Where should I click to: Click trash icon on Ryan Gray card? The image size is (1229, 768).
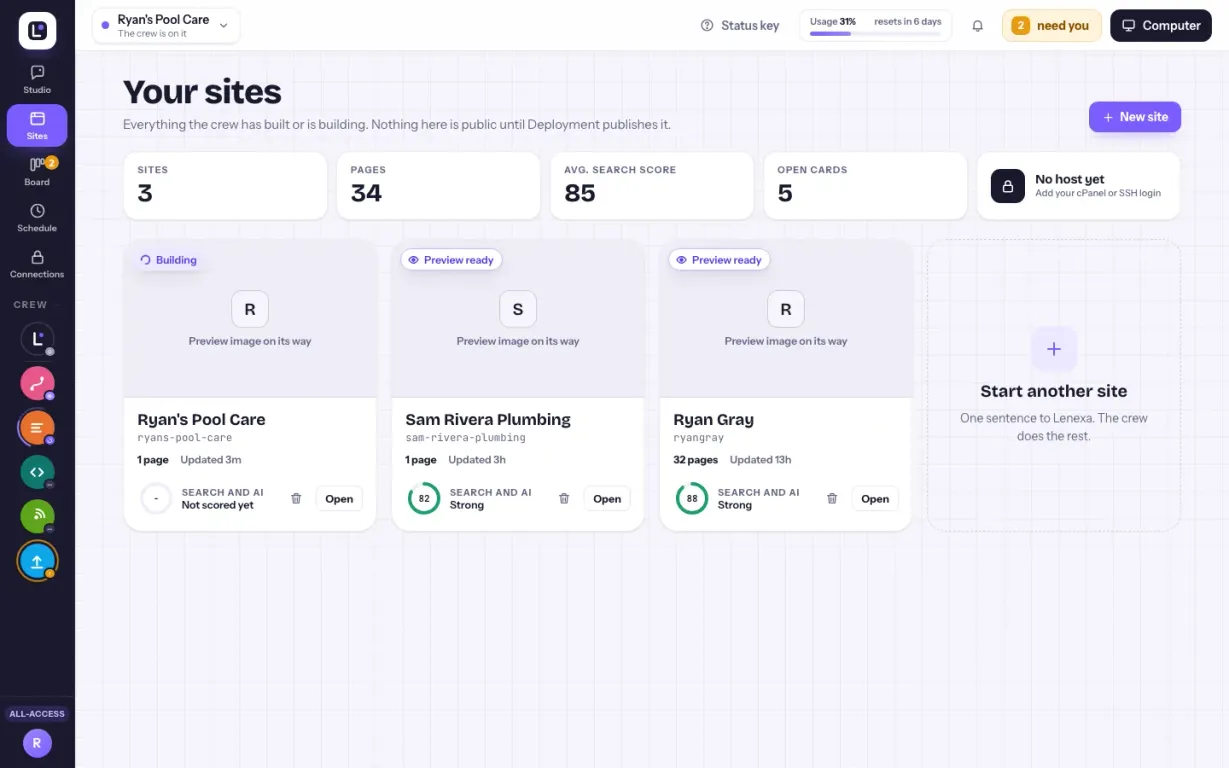(x=832, y=498)
